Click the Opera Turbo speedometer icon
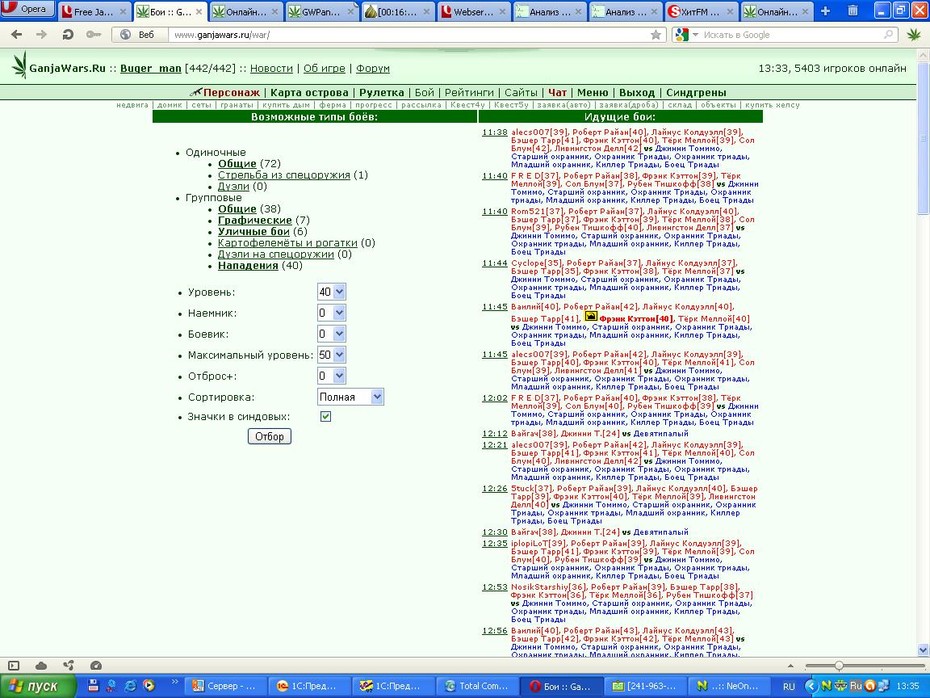 95,665
